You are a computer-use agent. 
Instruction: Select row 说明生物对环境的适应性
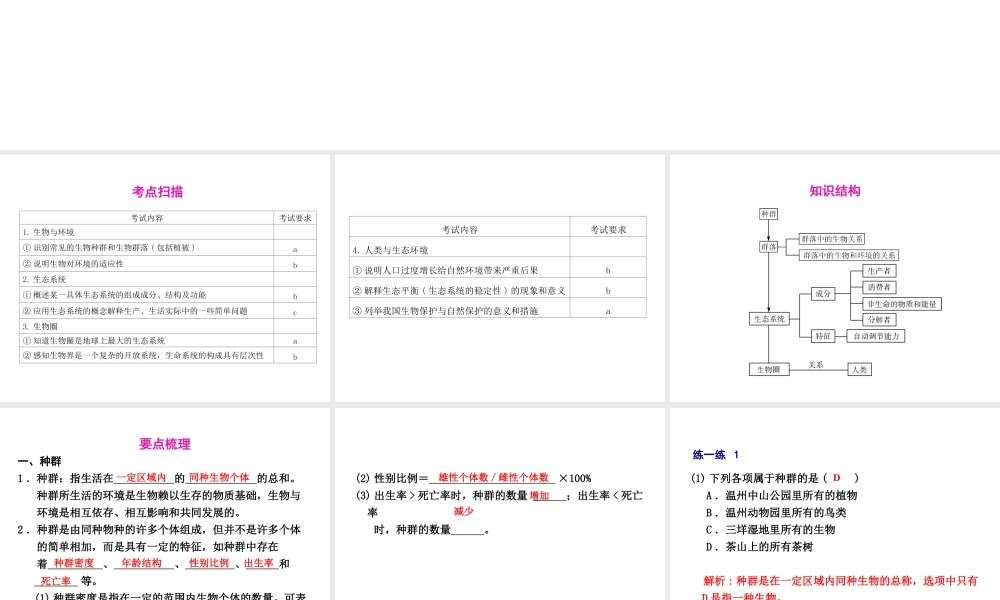pyautogui.click(x=168, y=263)
